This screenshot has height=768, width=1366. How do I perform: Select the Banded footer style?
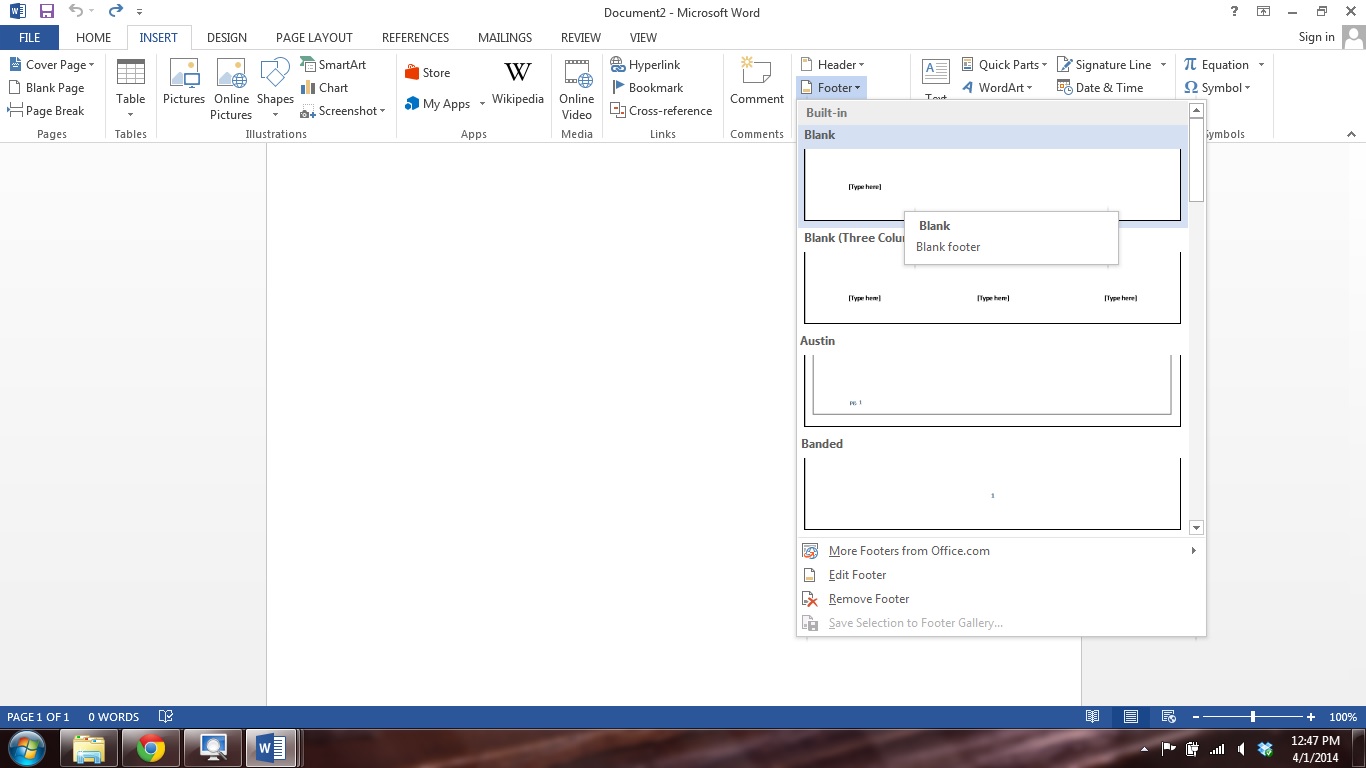tap(992, 494)
